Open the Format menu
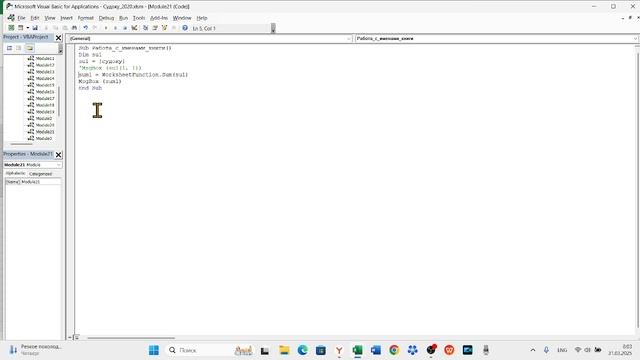The width and height of the screenshot is (640, 360). [86, 18]
